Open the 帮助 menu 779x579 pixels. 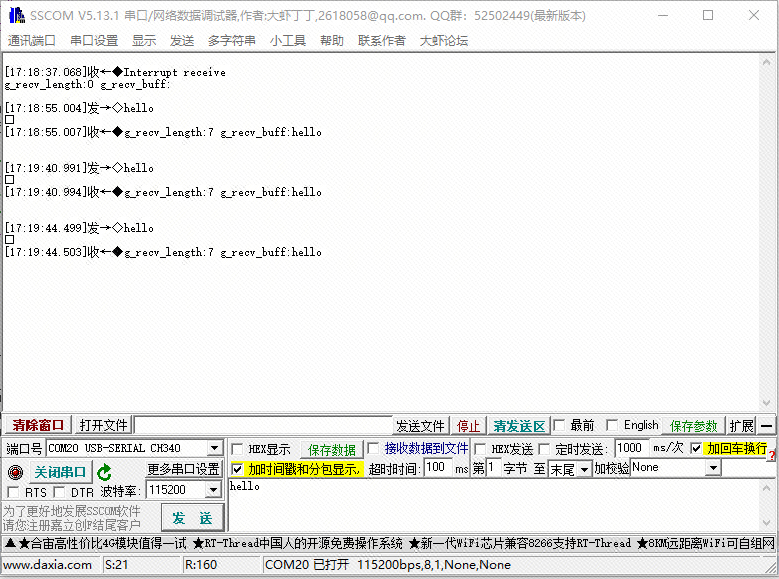pos(332,40)
